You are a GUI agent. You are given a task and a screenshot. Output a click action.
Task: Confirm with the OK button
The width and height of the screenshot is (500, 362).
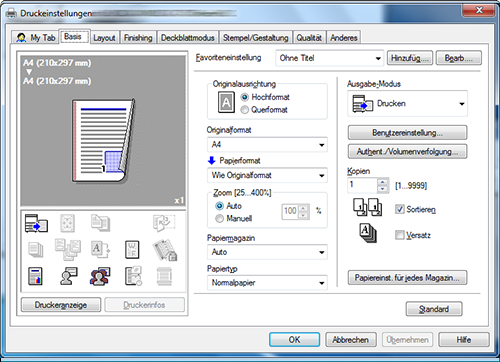[x=294, y=340]
